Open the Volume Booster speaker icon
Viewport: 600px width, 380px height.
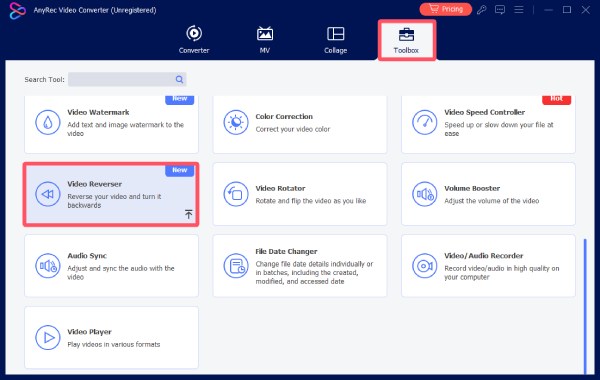click(424, 194)
